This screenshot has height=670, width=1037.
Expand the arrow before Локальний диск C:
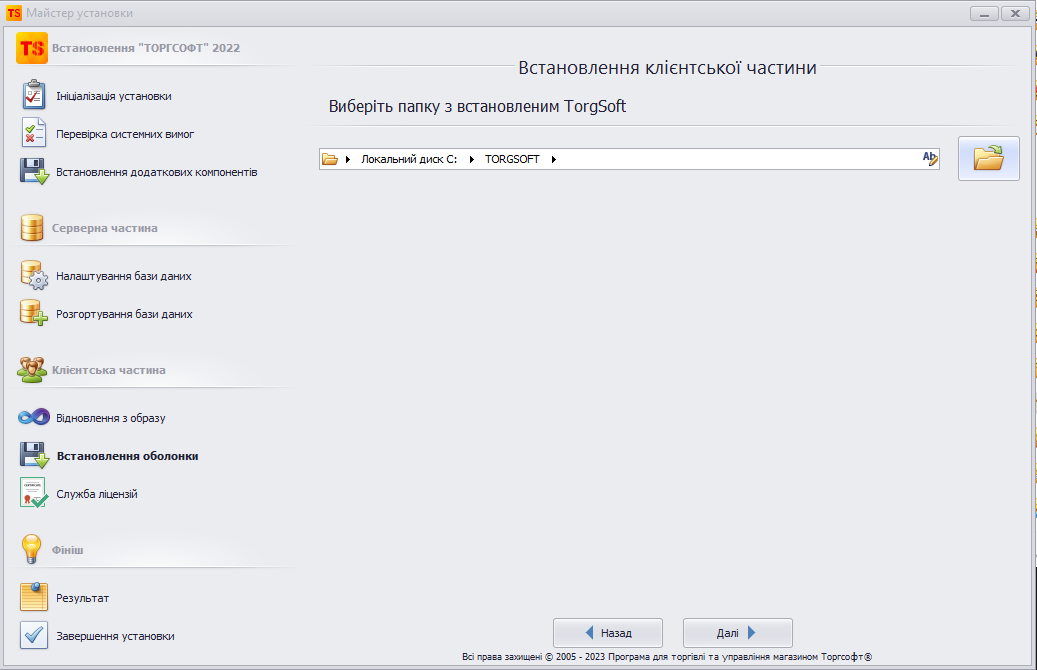(x=348, y=159)
